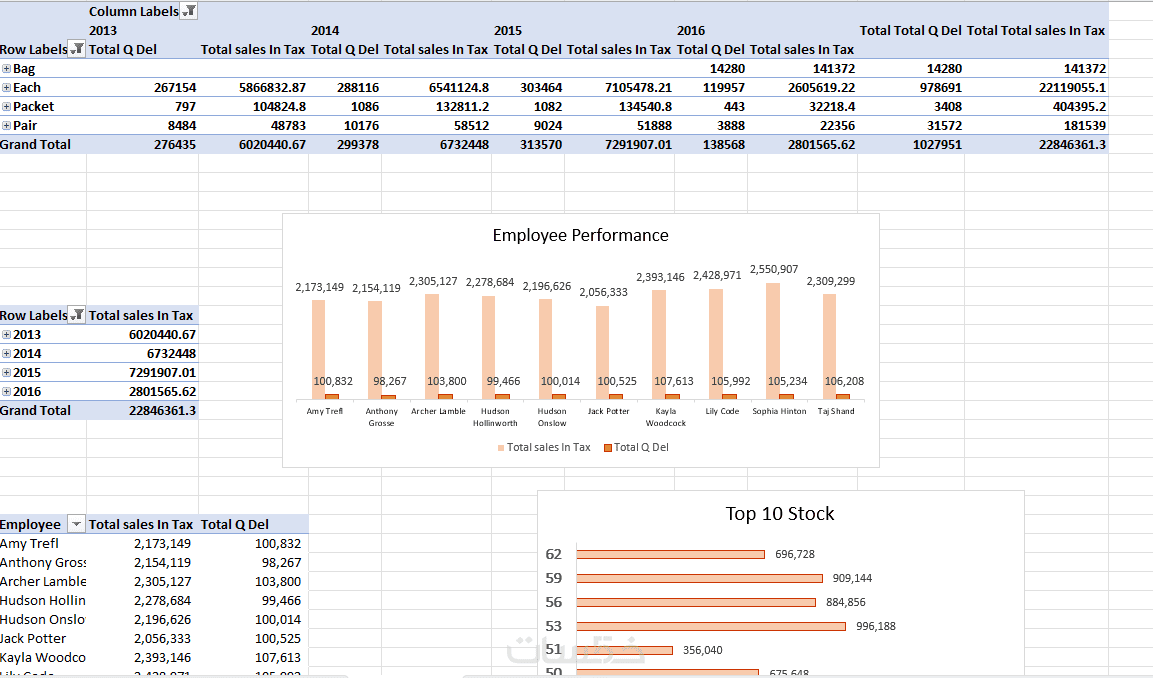The height and width of the screenshot is (678, 1153).
Task: Select the Total Total Q Del header
Action: click(x=910, y=30)
